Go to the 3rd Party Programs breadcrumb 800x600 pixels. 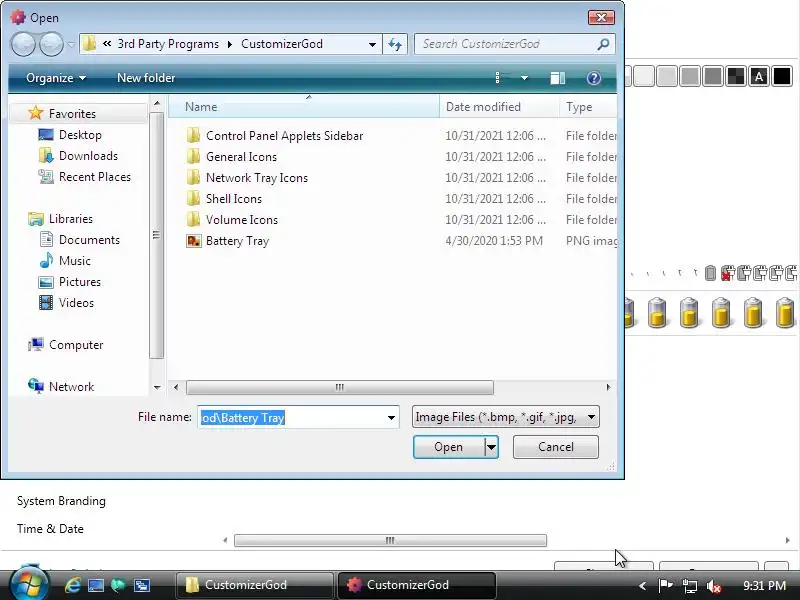click(168, 44)
